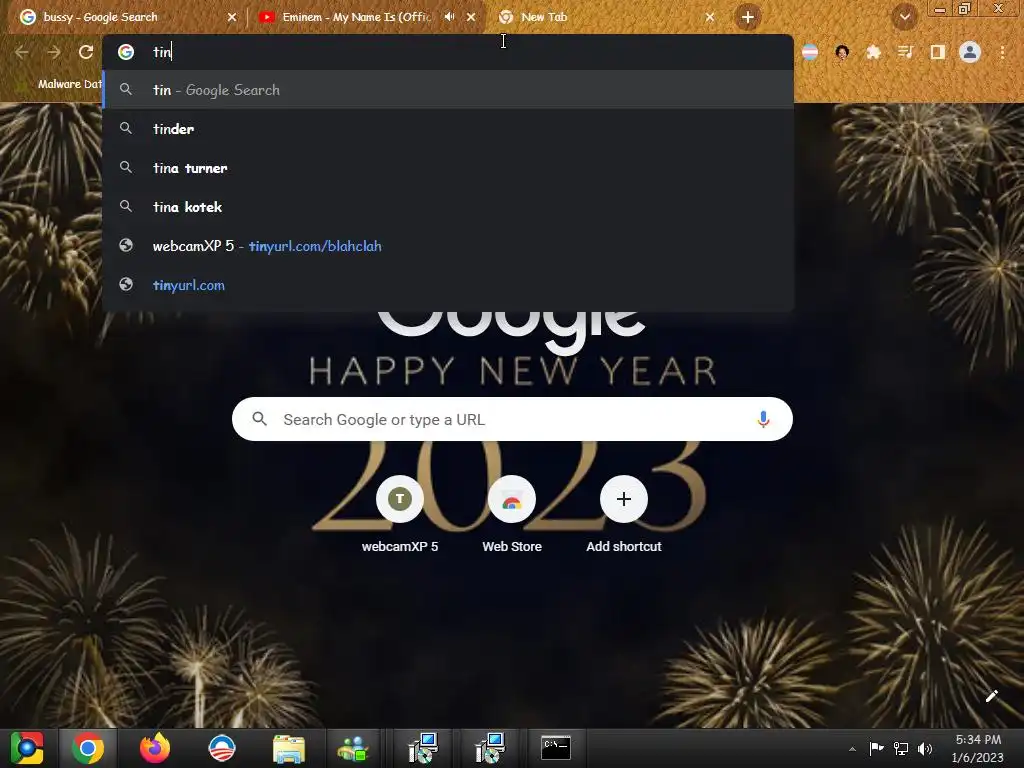Start voice search with the microphone icon
The height and width of the screenshot is (768, 1024).
pos(763,419)
